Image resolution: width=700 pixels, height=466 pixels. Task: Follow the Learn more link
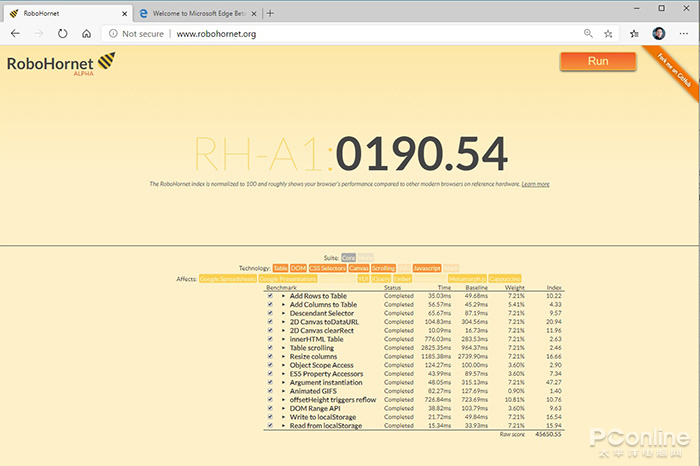535,184
